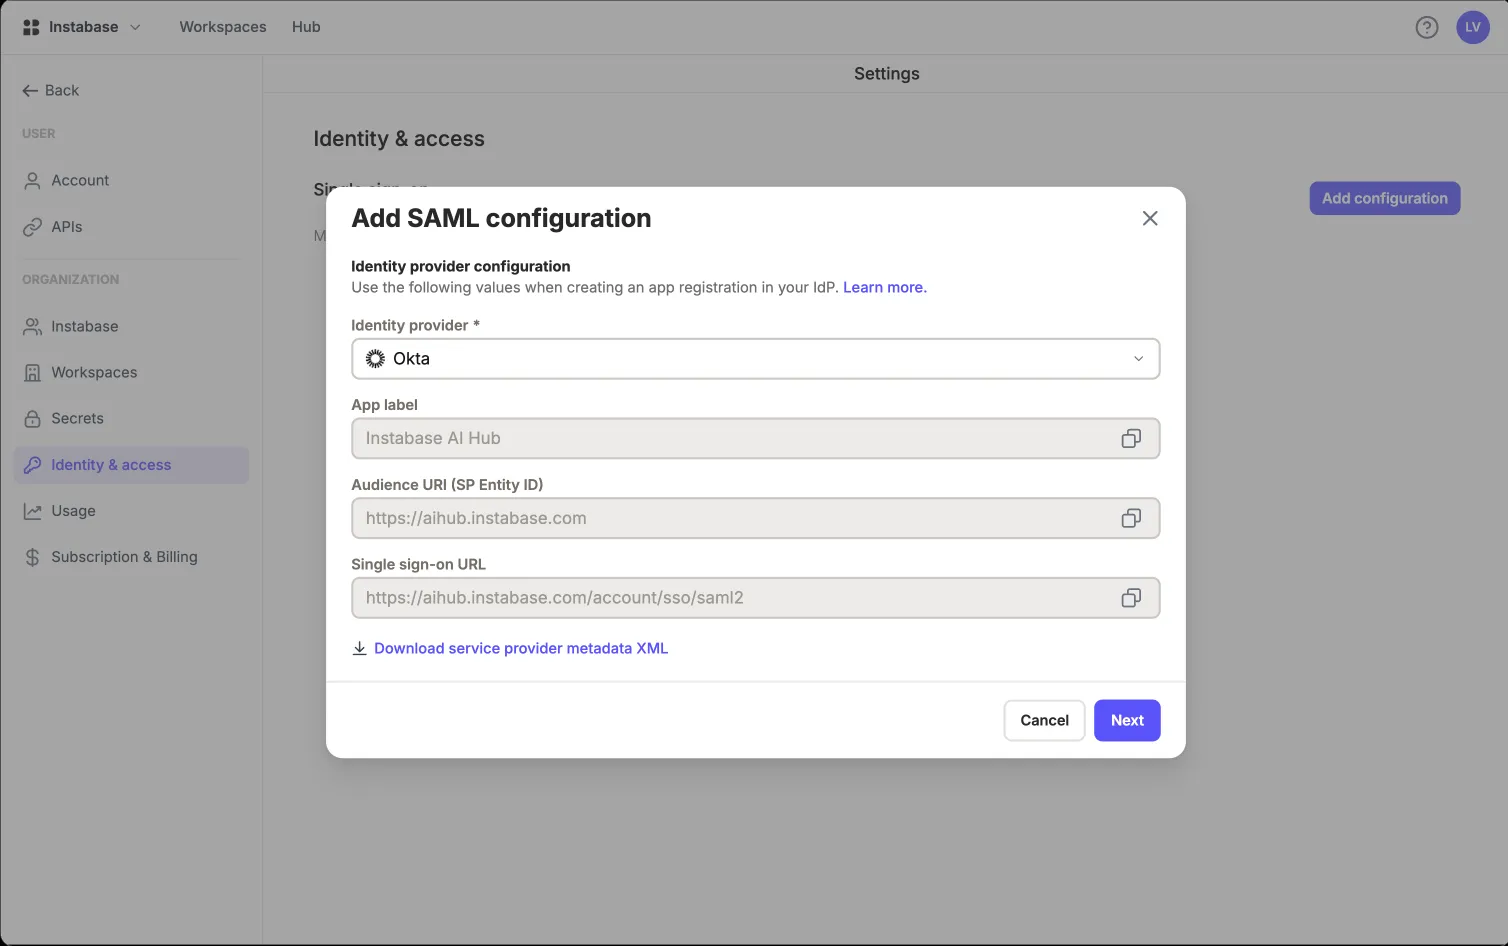Copy the Single sign-on URL value
The width and height of the screenshot is (1508, 946).
1131,598
